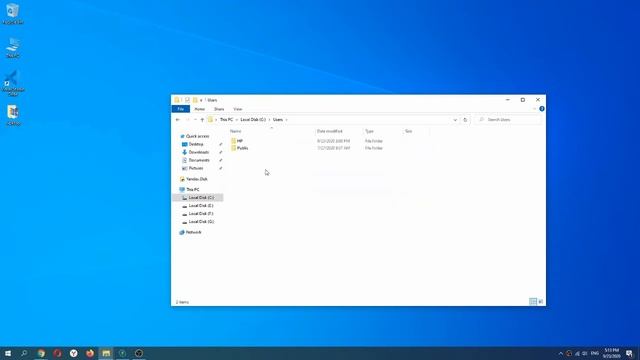Open Yandex.Disk in navigation pane
This screenshot has height=360, width=640.
pyautogui.click(x=196, y=179)
